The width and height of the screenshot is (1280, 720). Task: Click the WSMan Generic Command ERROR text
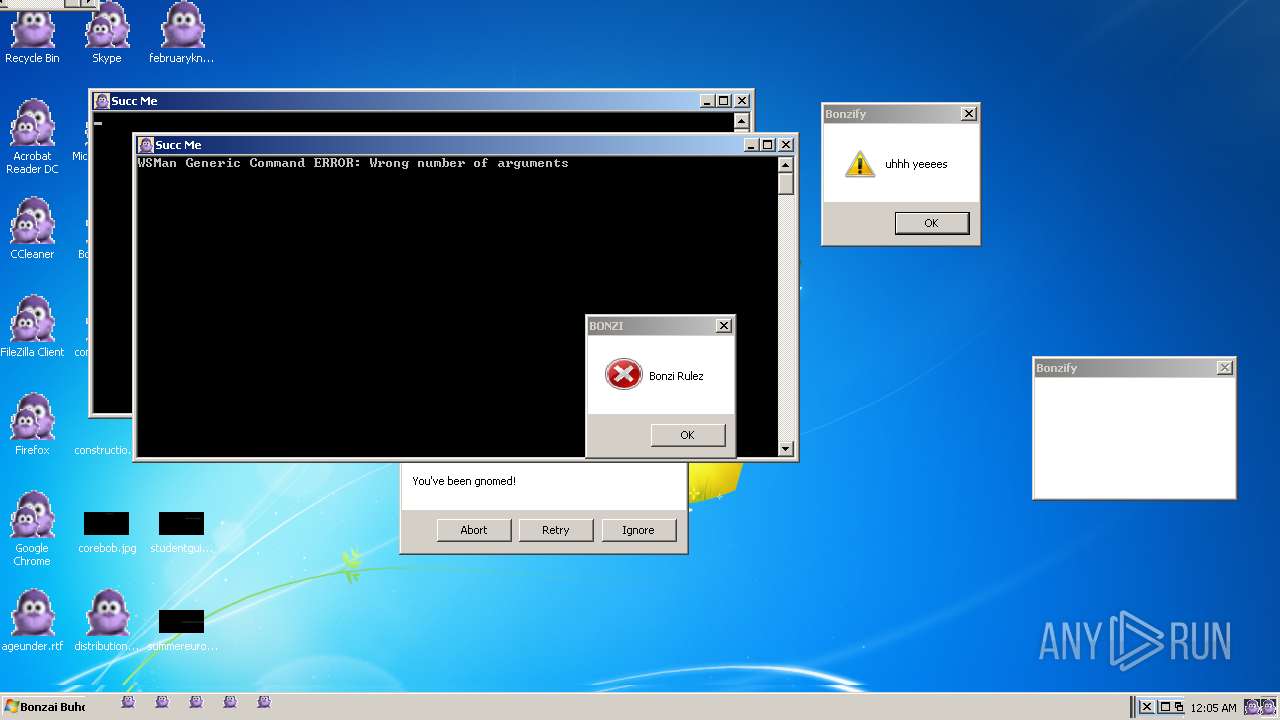pyautogui.click(x=353, y=163)
